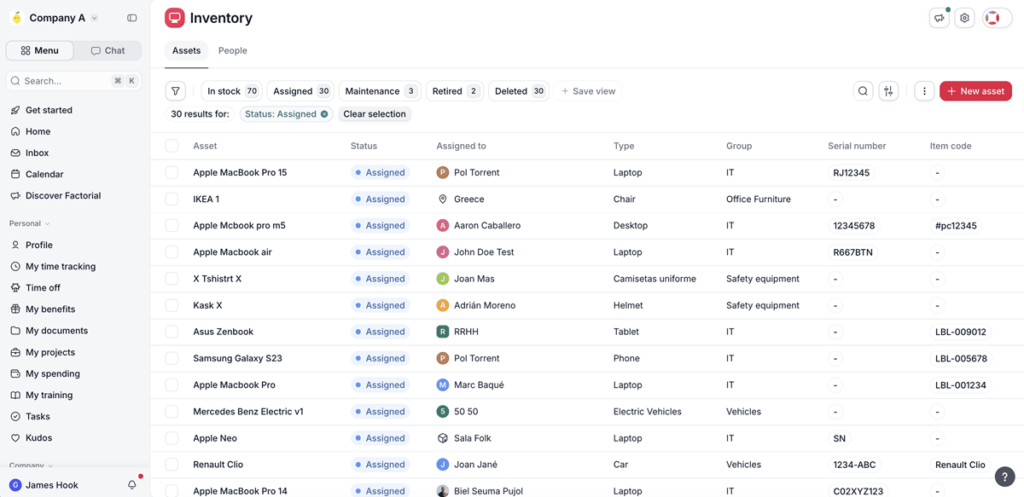The height and width of the screenshot is (497, 1024).
Task: Click Clear selection button
Action: pyautogui.click(x=374, y=114)
